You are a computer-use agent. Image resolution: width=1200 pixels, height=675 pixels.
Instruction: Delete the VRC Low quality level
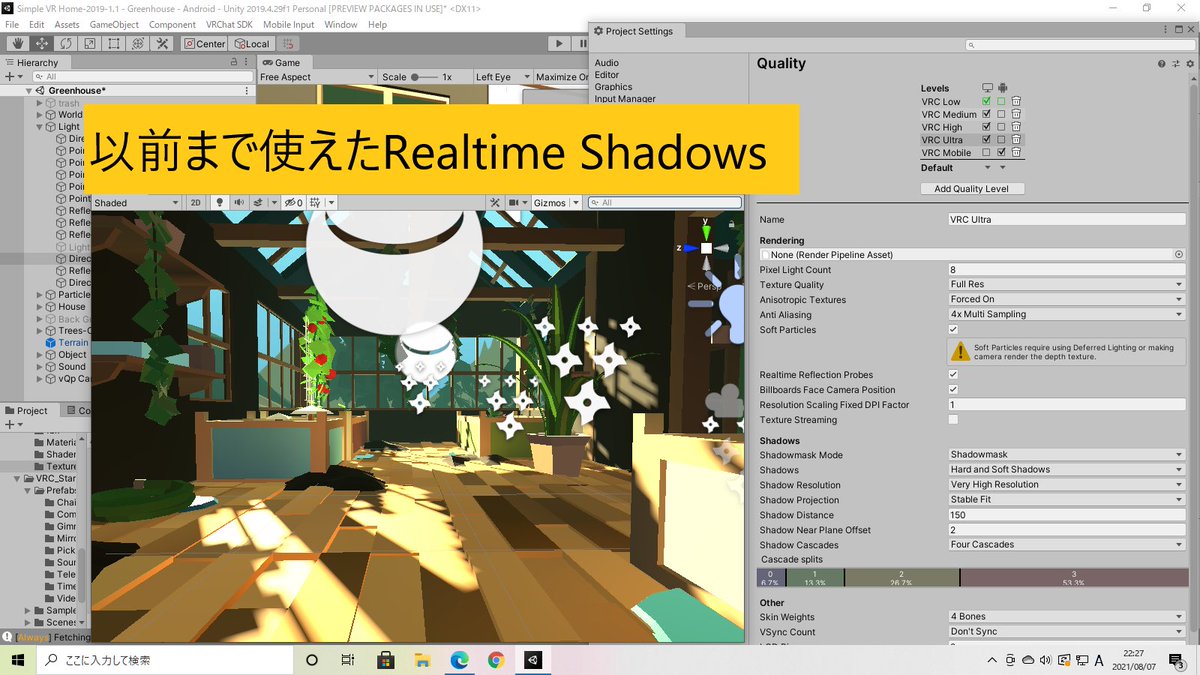click(1016, 101)
